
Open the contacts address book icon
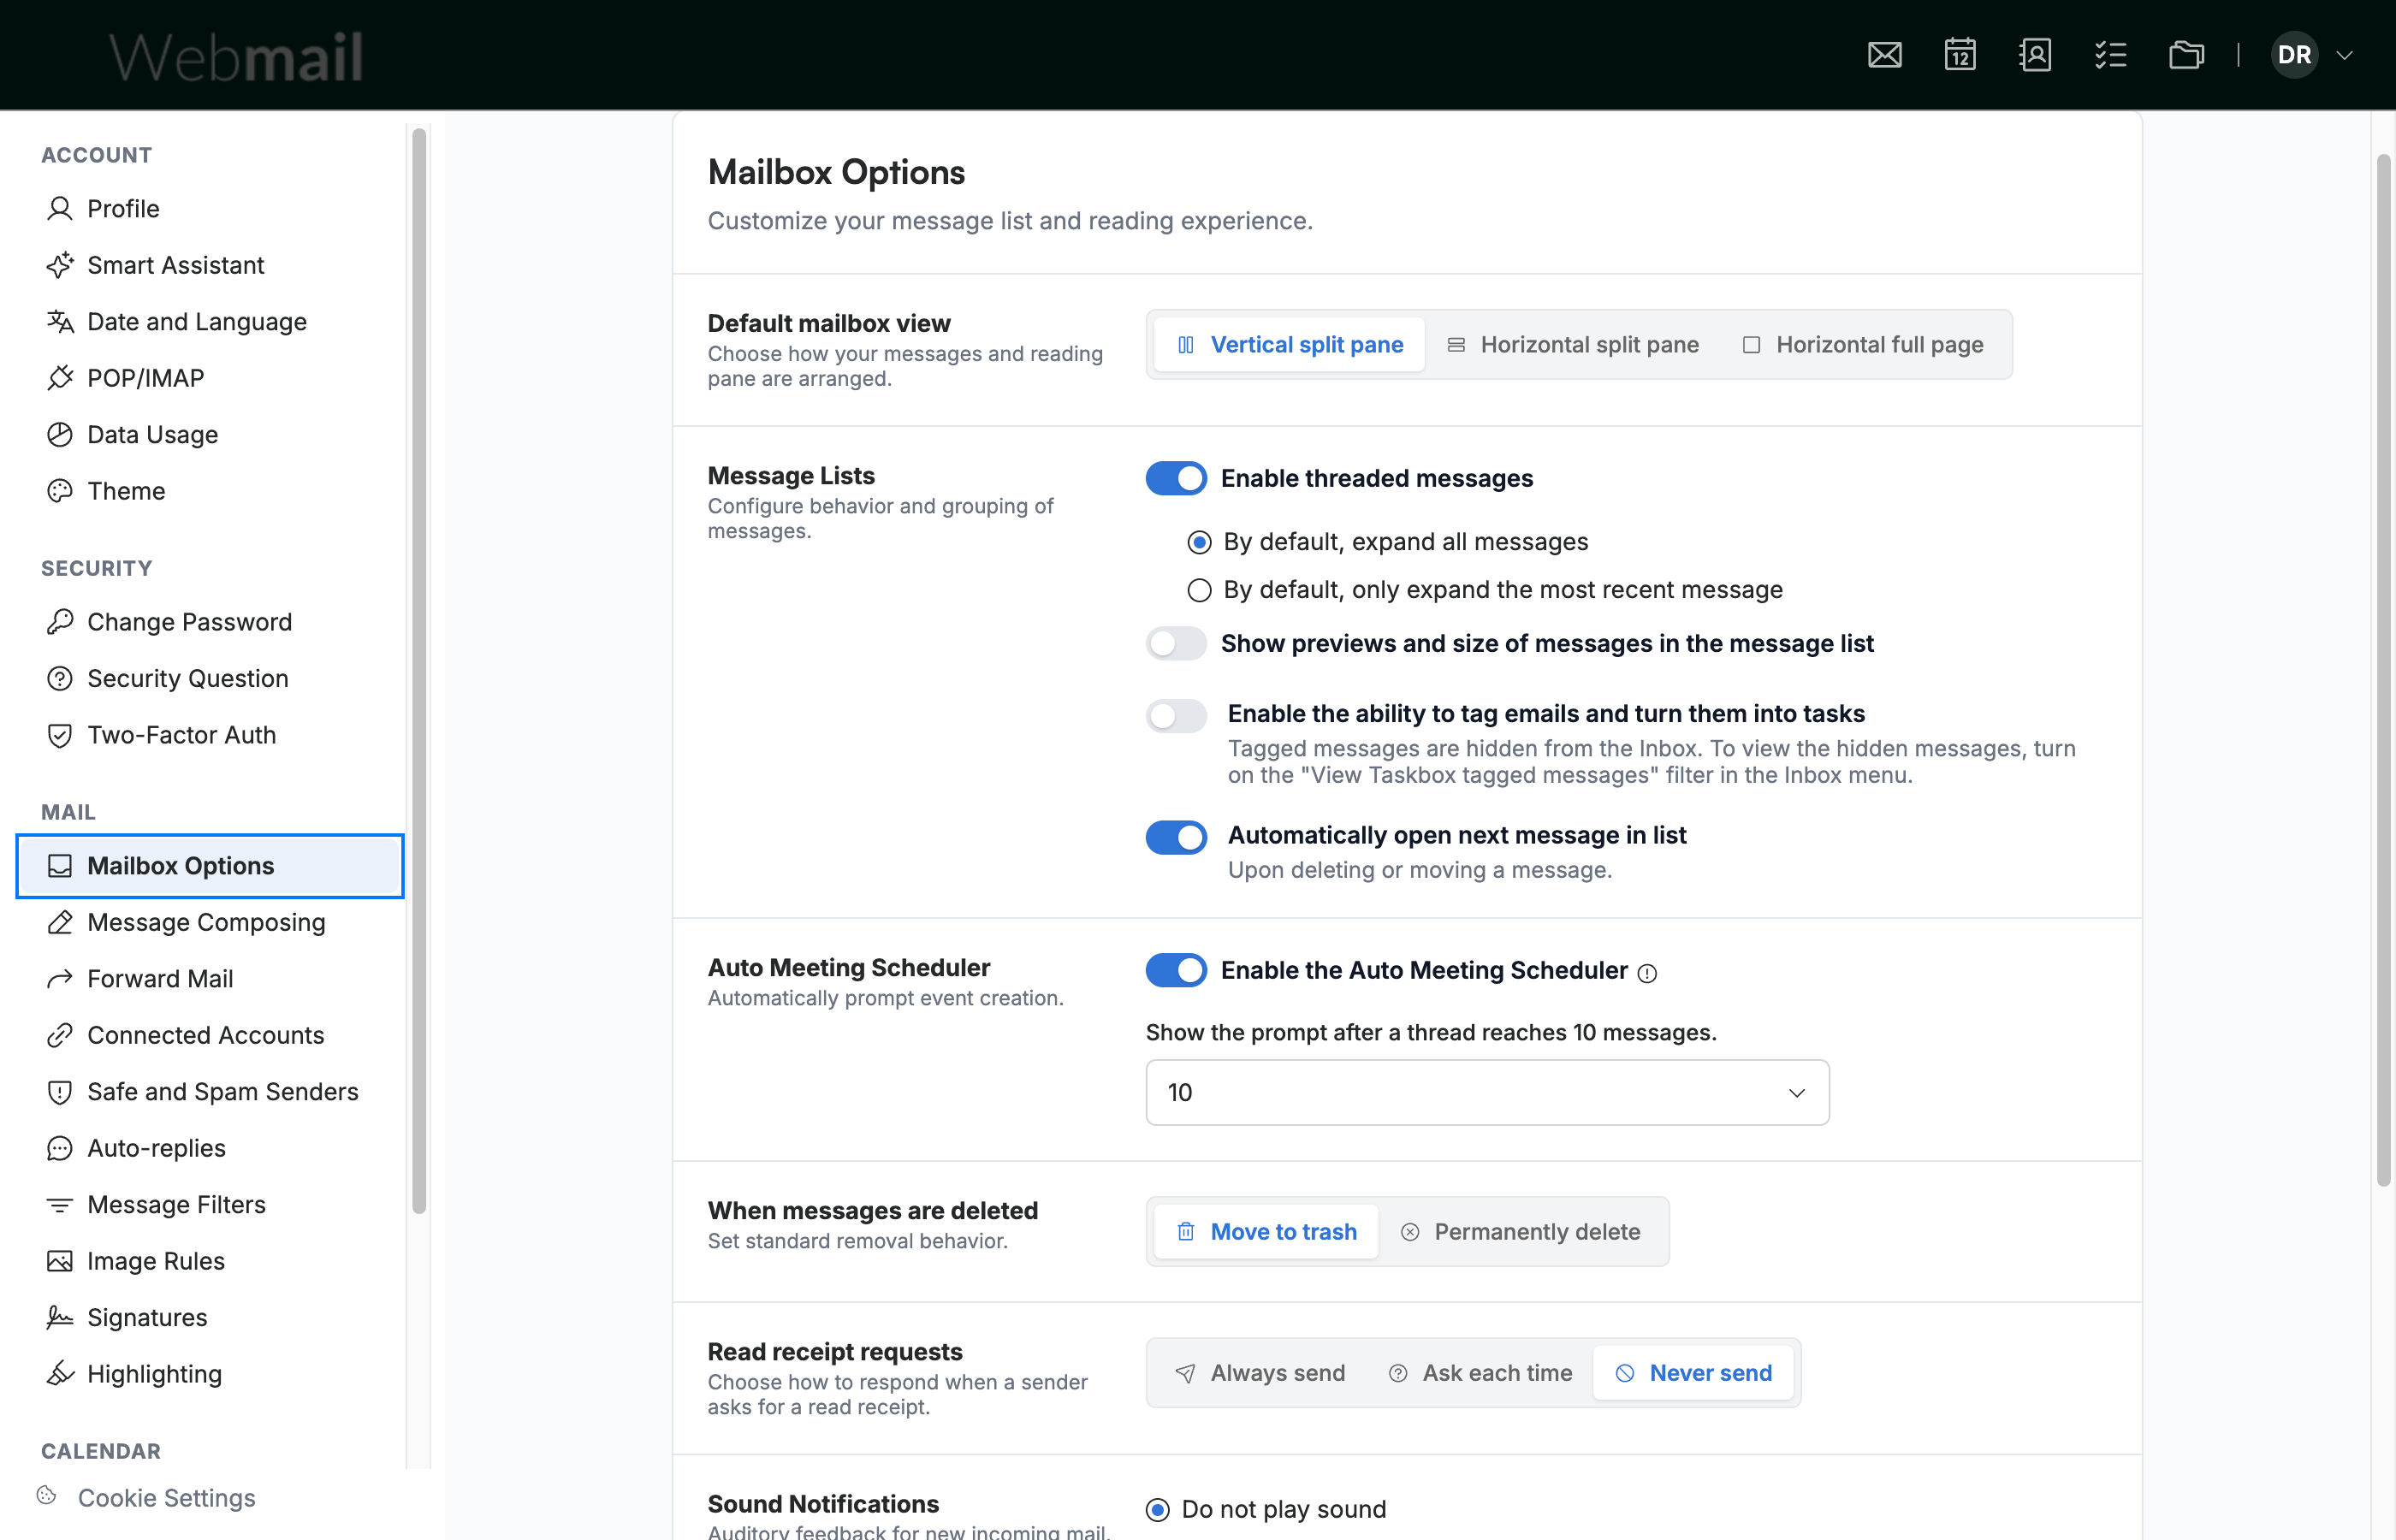pos(2035,55)
